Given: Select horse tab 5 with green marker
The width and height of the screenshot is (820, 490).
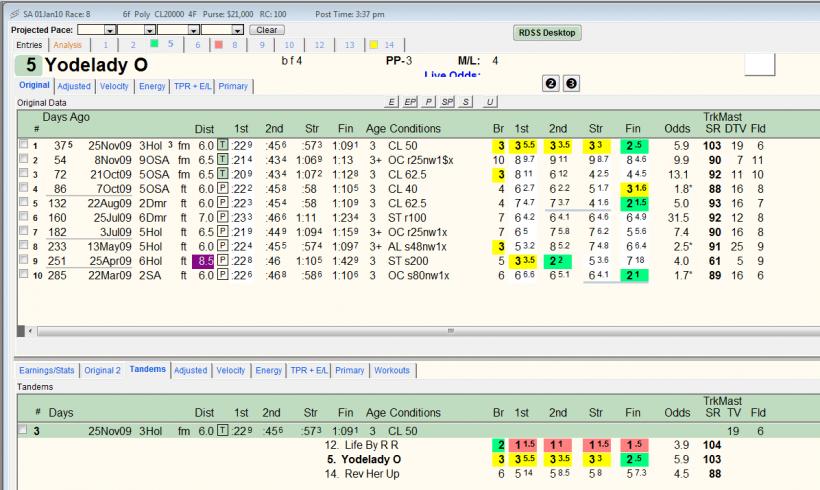Looking at the screenshot, I should point(163,44).
